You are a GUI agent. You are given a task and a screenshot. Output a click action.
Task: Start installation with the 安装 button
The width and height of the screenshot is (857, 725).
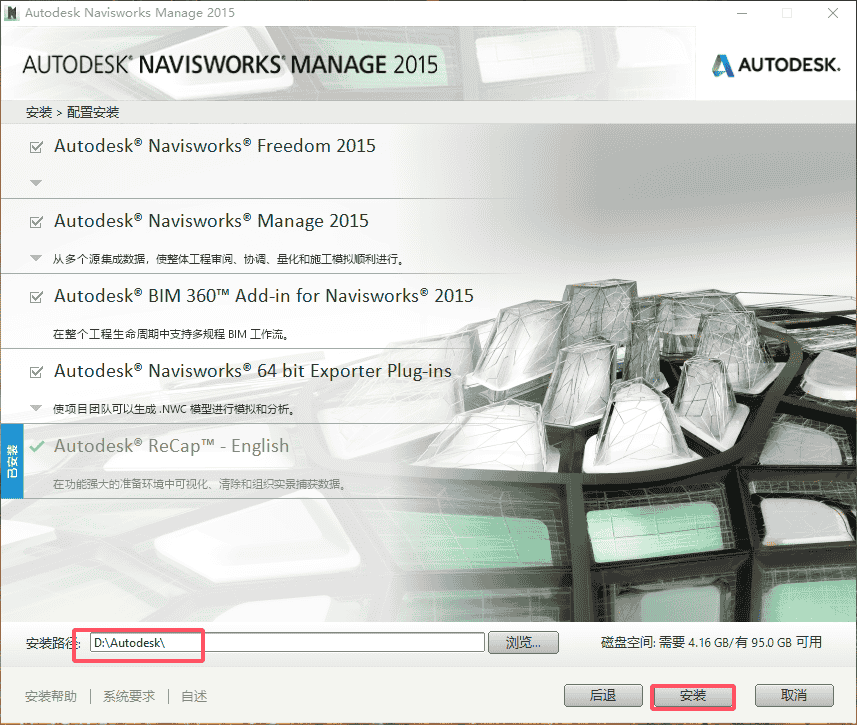tap(693, 696)
